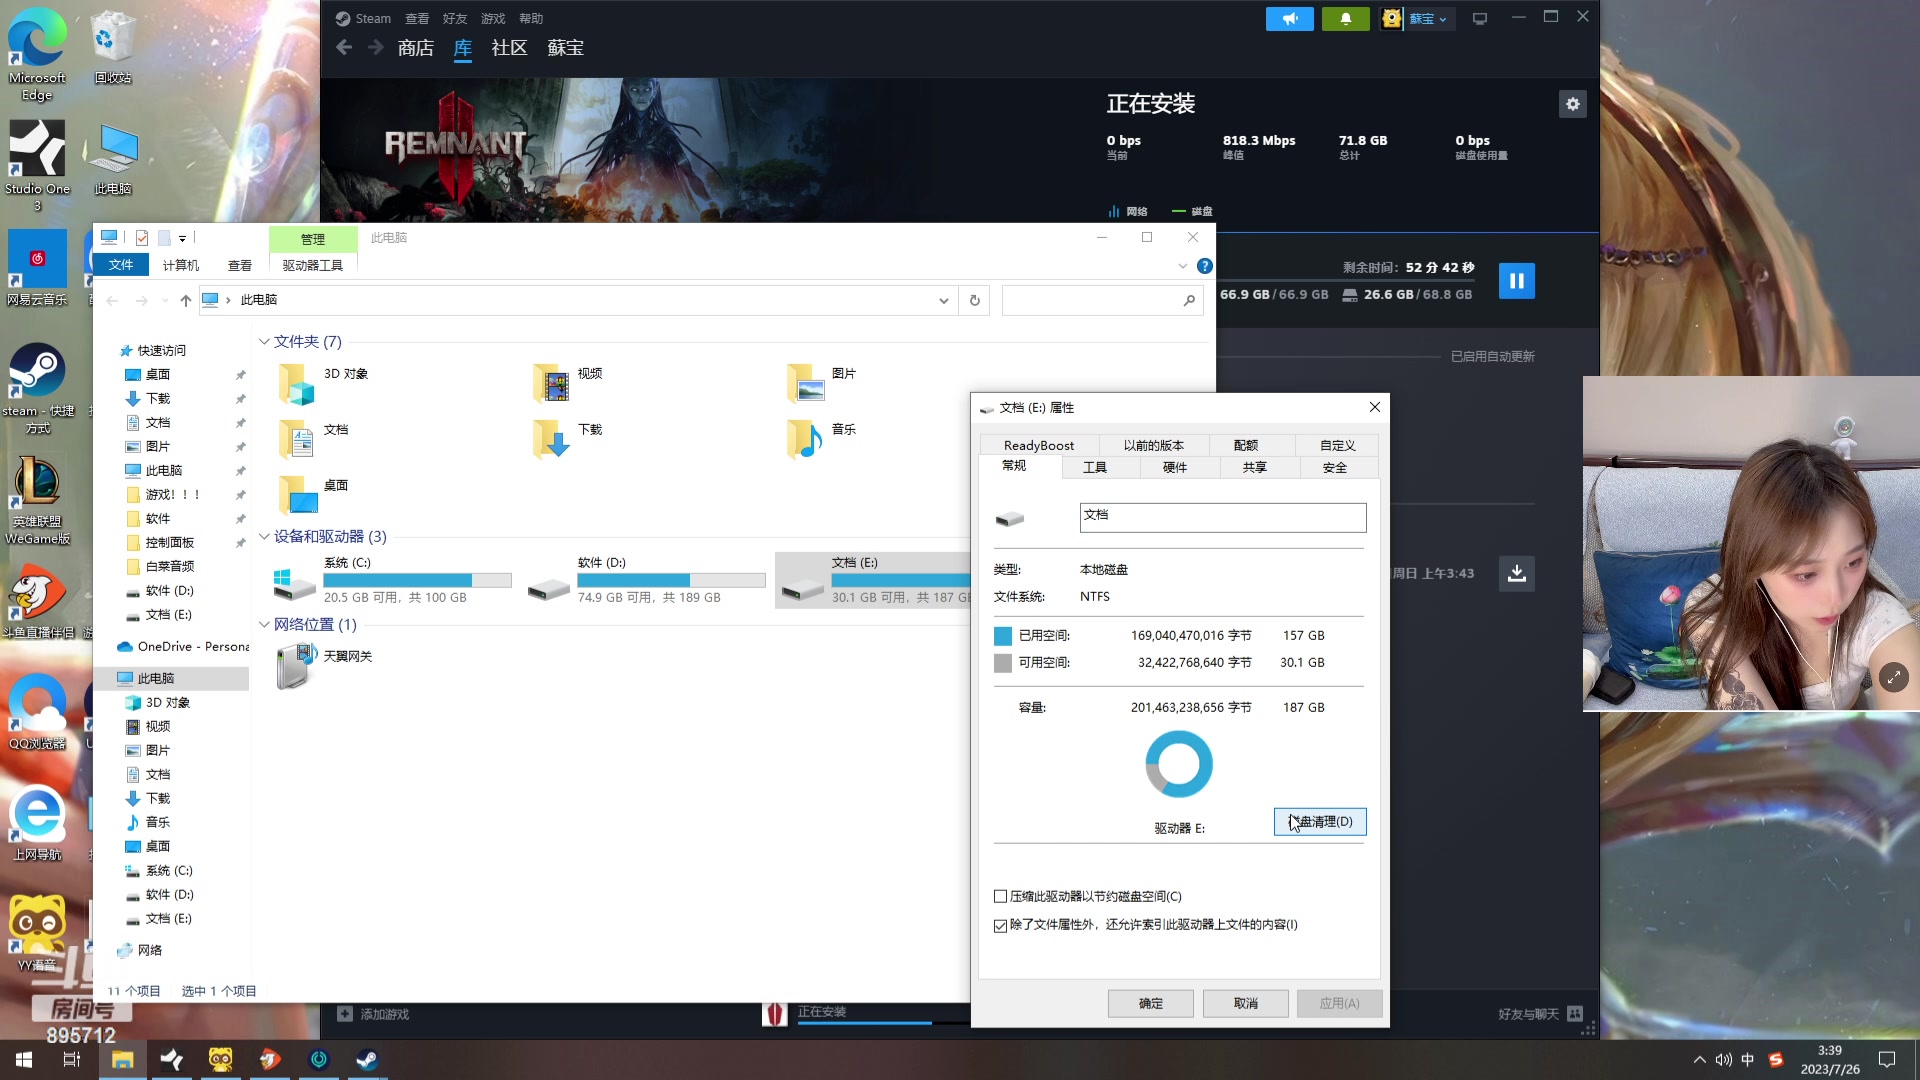This screenshot has height=1080, width=1920.
Task: Open the address bar history dropdown
Action: tap(942, 300)
